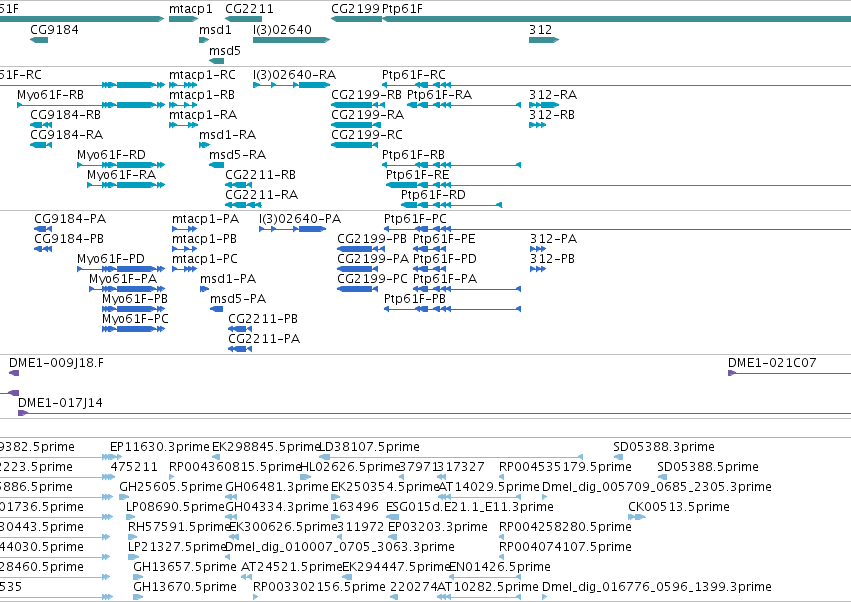Click the LP08690.5prime feature label

pos(175,507)
